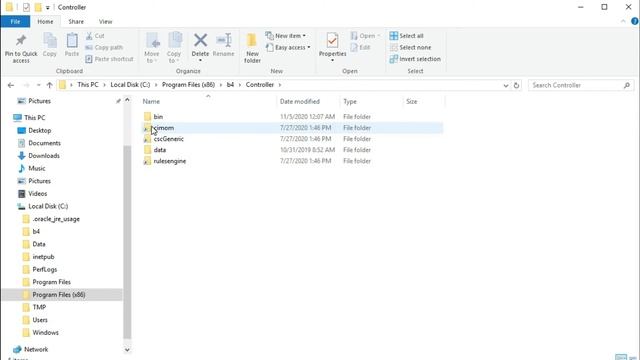Sort by the Name column header
Screen dimensions: 640x360
pyautogui.click(x=151, y=102)
